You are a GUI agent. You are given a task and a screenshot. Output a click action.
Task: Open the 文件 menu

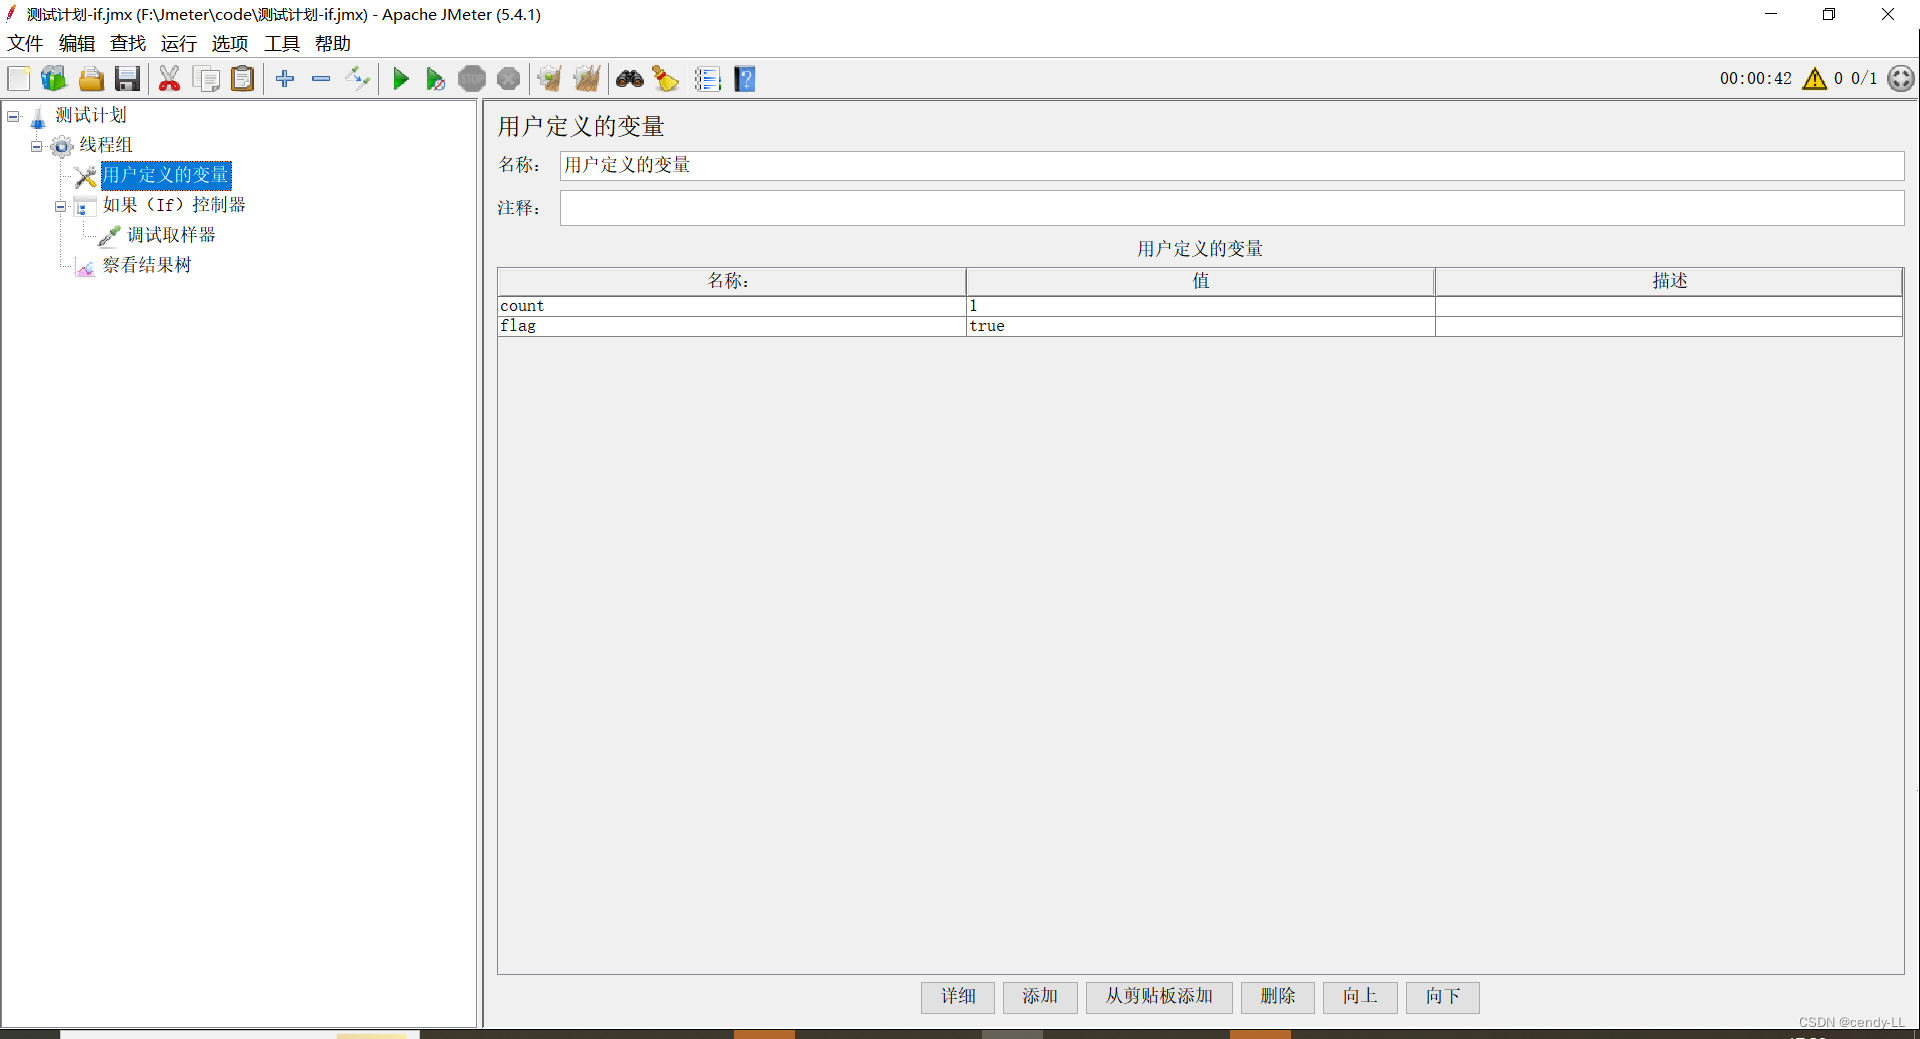click(x=25, y=44)
